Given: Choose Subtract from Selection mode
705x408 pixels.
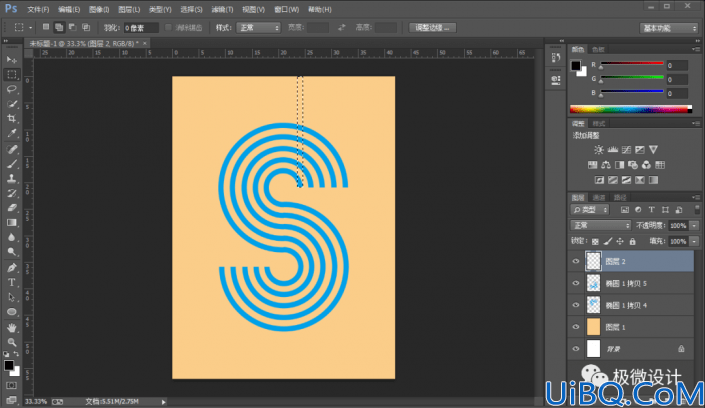Looking at the screenshot, I should (x=72, y=27).
